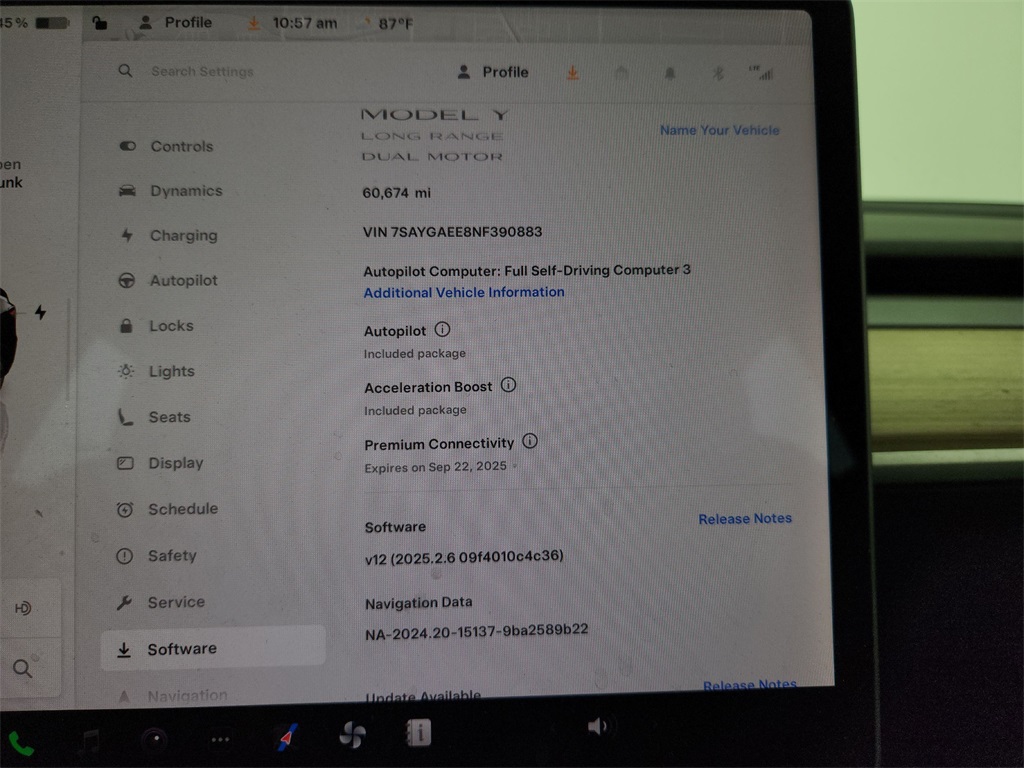Select Service in the settings sidebar

(x=160, y=602)
